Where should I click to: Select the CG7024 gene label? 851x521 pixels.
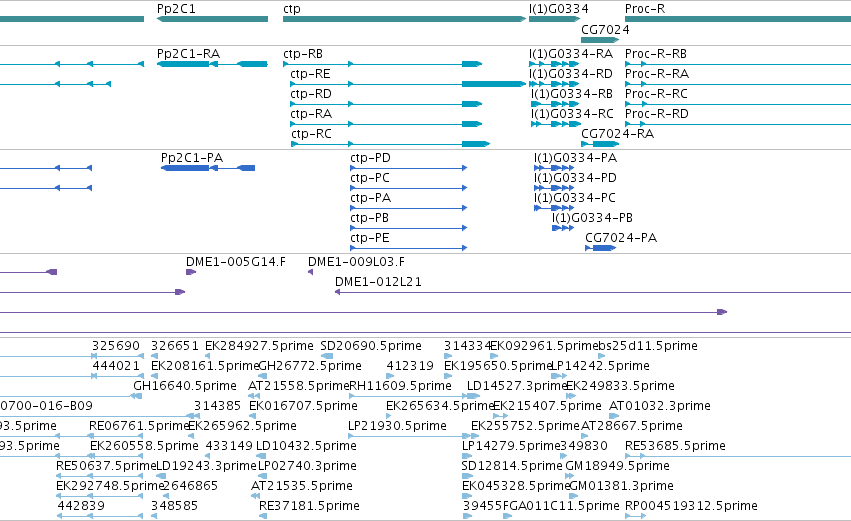tap(605, 29)
